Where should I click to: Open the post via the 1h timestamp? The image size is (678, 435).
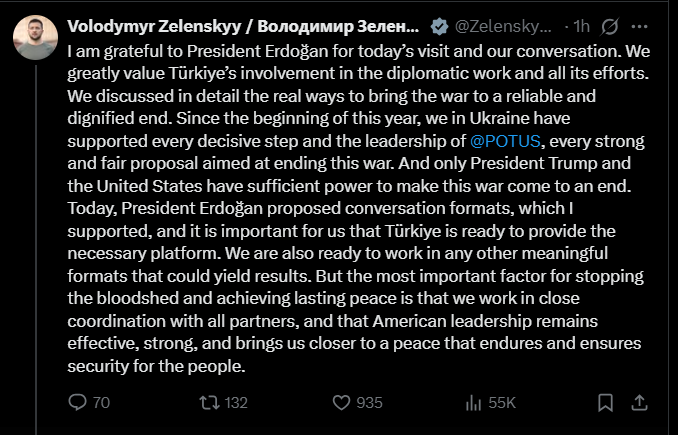point(578,24)
